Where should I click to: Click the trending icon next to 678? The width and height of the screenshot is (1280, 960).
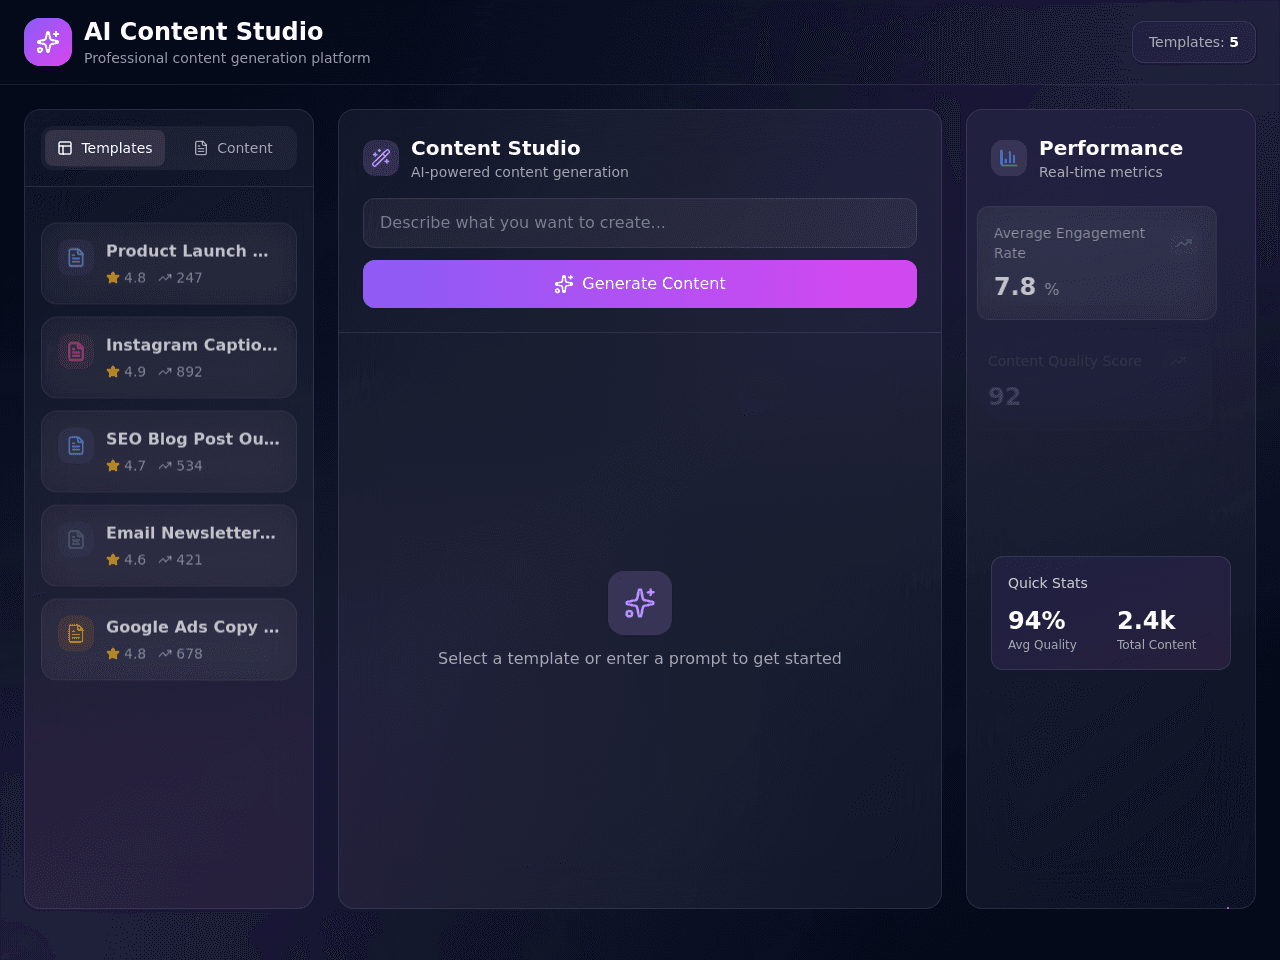pyautogui.click(x=165, y=654)
